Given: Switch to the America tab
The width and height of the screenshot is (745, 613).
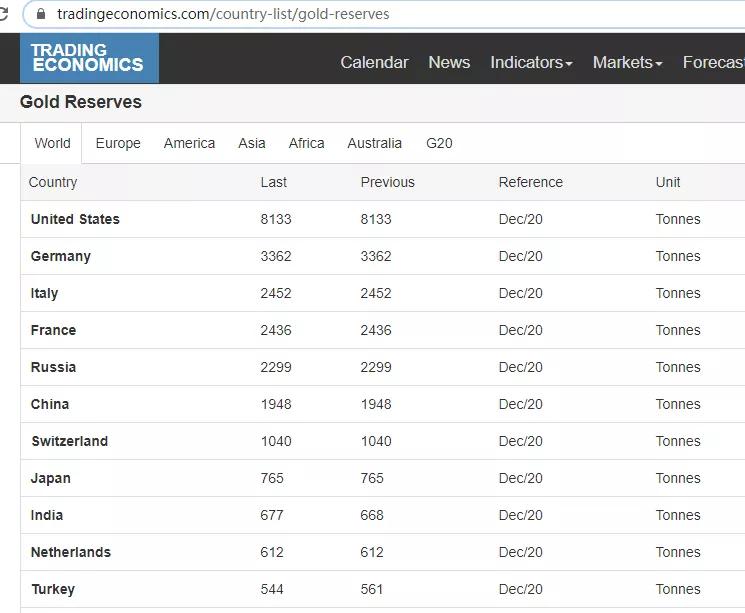Looking at the screenshot, I should coord(189,143).
